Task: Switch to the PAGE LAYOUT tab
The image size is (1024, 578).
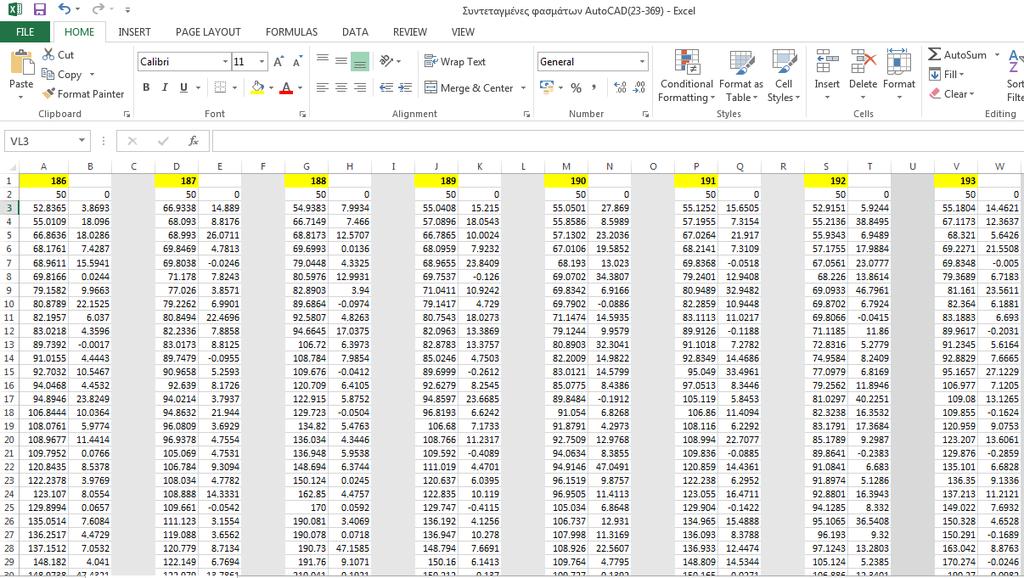Action: 208,32
